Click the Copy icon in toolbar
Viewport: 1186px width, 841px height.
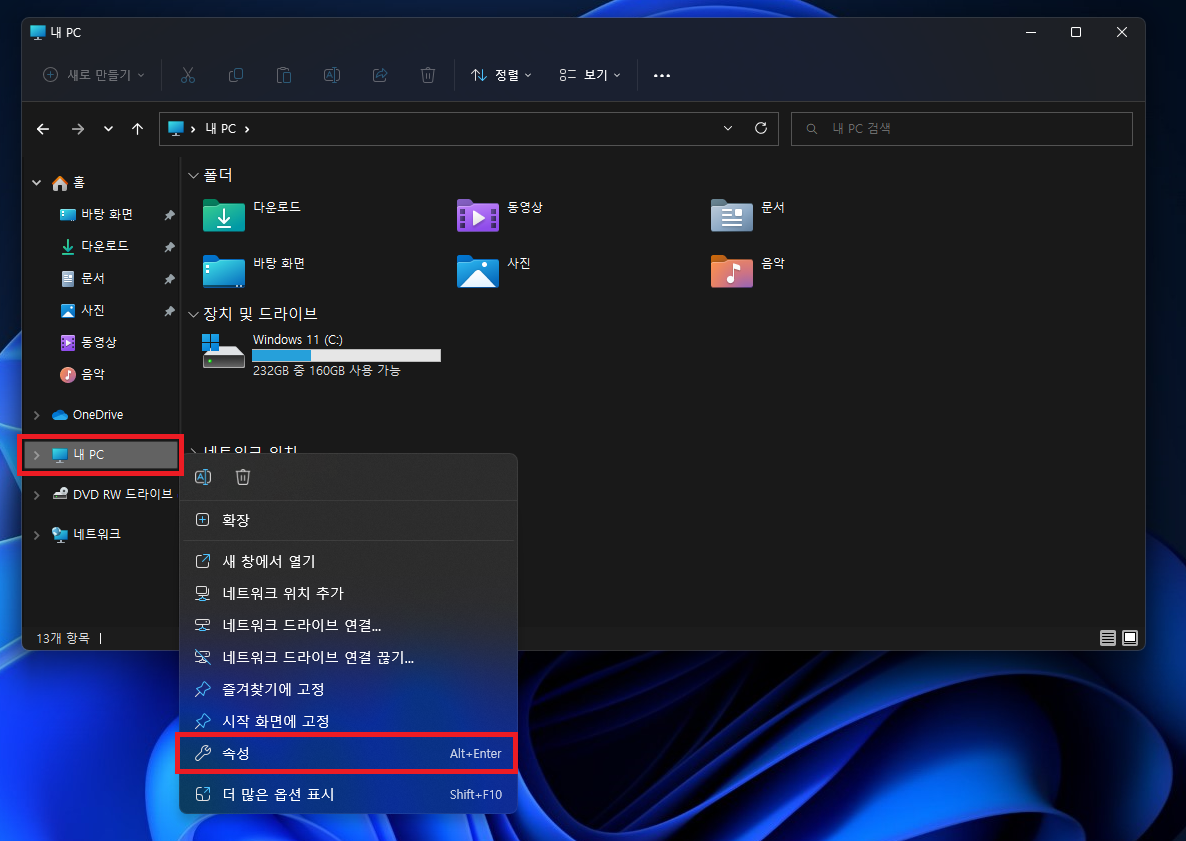tap(236, 75)
